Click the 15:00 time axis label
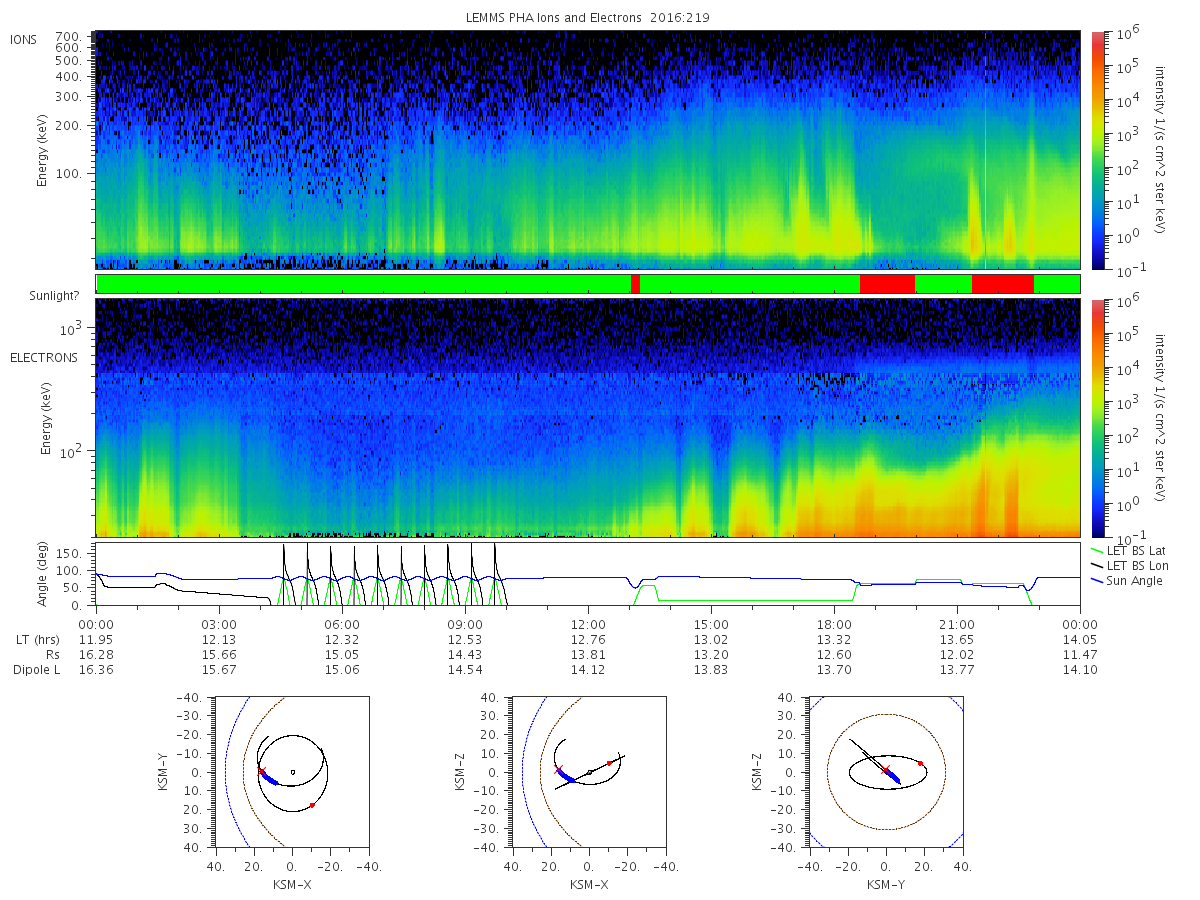The image size is (1200, 900). pos(711,623)
